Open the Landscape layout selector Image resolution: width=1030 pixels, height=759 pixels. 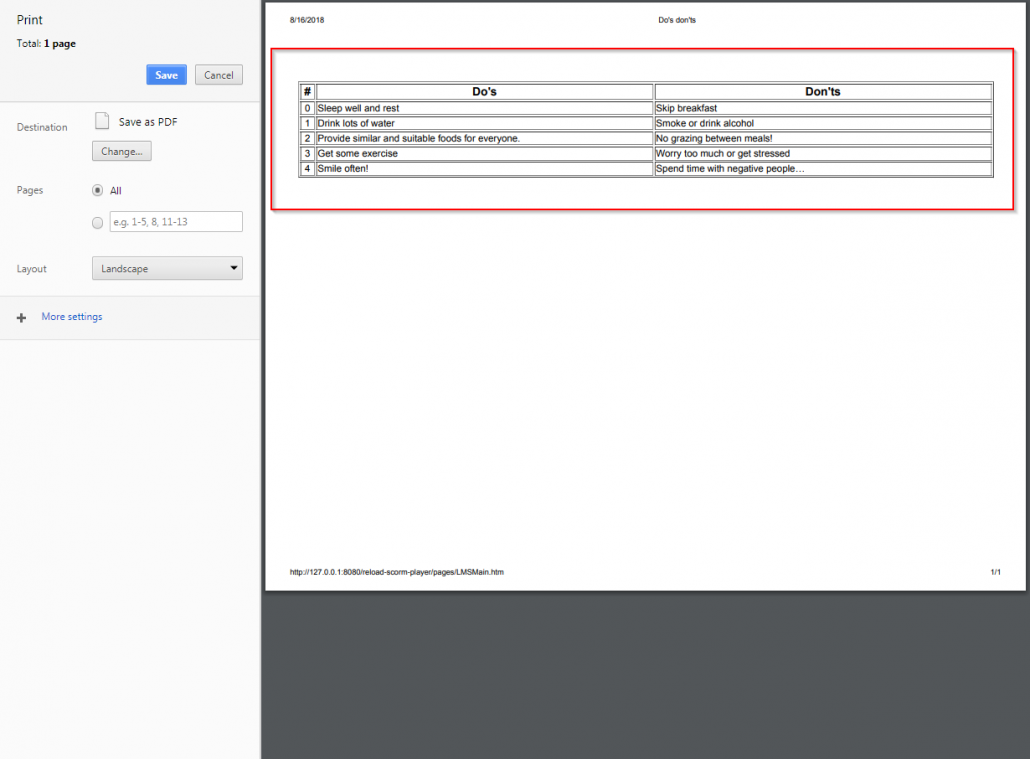pyautogui.click(x=167, y=268)
